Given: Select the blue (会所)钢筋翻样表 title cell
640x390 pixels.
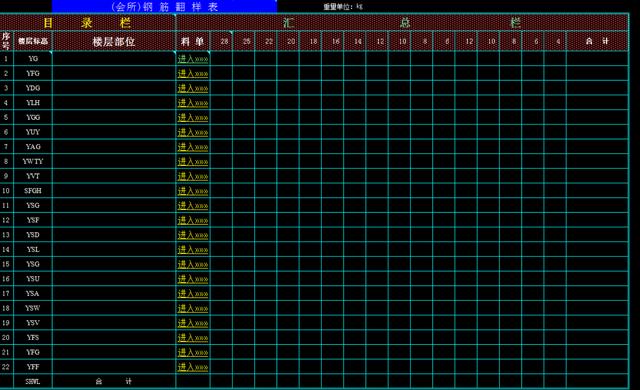Looking at the screenshot, I should [164, 7].
